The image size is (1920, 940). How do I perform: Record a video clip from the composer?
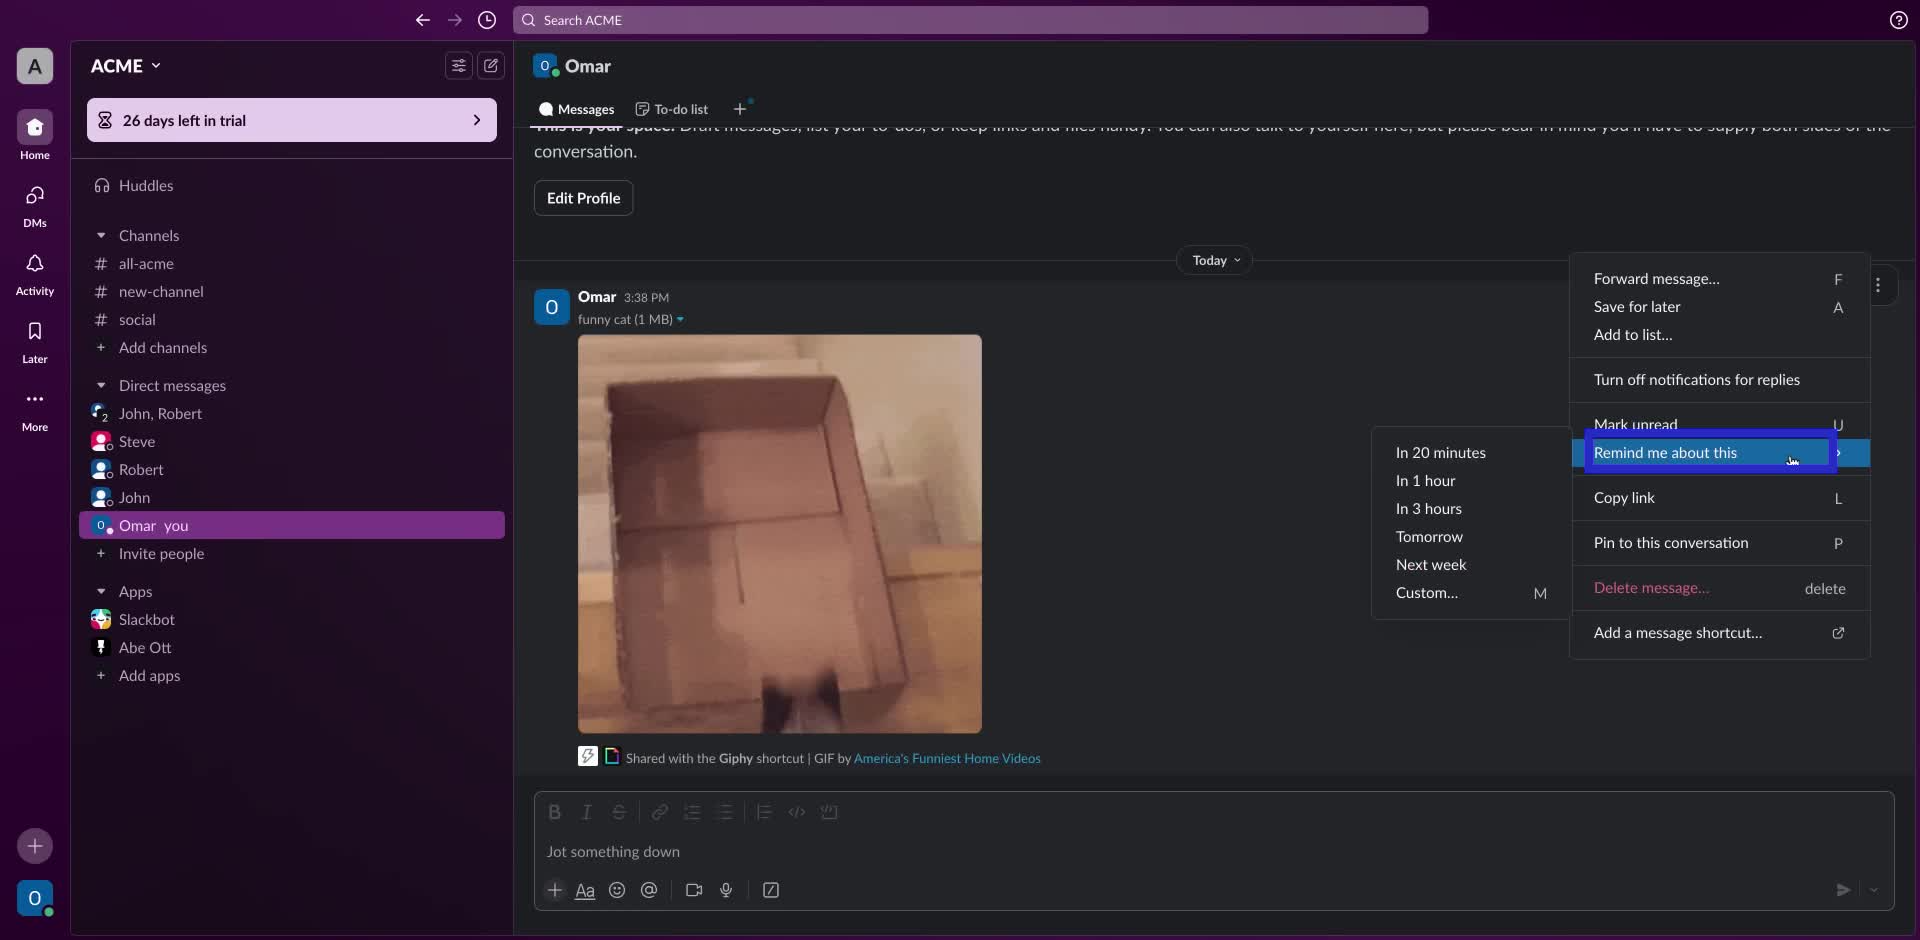[x=694, y=889]
